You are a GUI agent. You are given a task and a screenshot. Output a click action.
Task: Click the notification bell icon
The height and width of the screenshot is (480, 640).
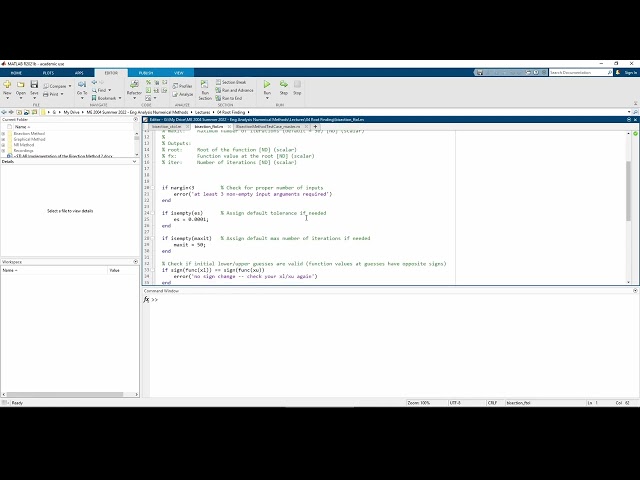coord(618,73)
